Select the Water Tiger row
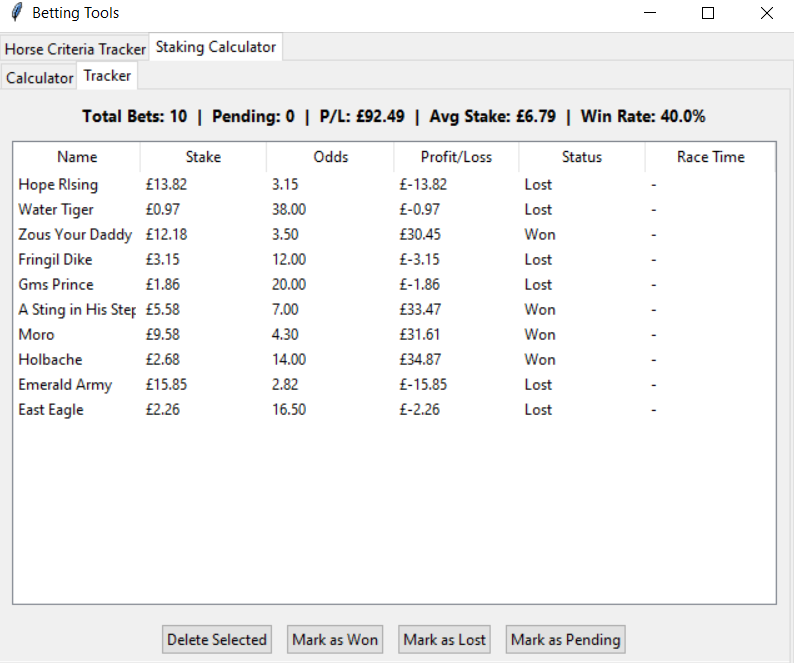The image size is (794, 663). click(394, 209)
